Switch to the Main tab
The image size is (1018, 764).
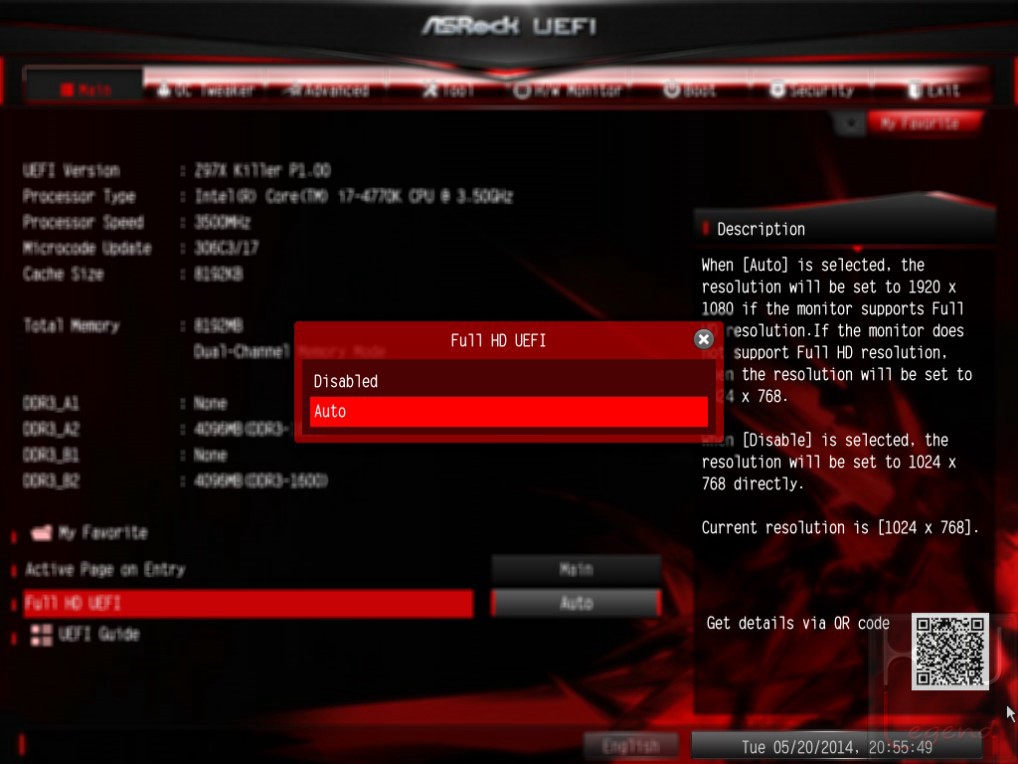click(x=85, y=90)
